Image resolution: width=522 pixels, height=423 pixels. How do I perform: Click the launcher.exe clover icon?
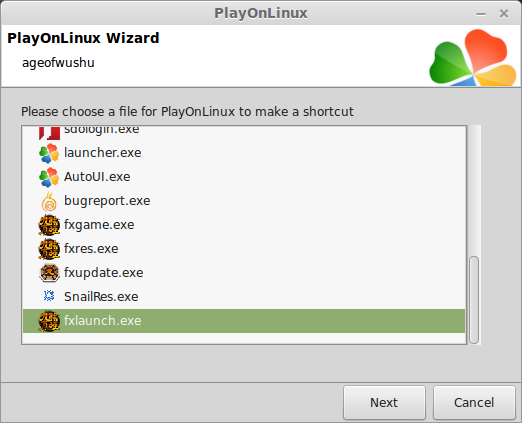point(49,153)
